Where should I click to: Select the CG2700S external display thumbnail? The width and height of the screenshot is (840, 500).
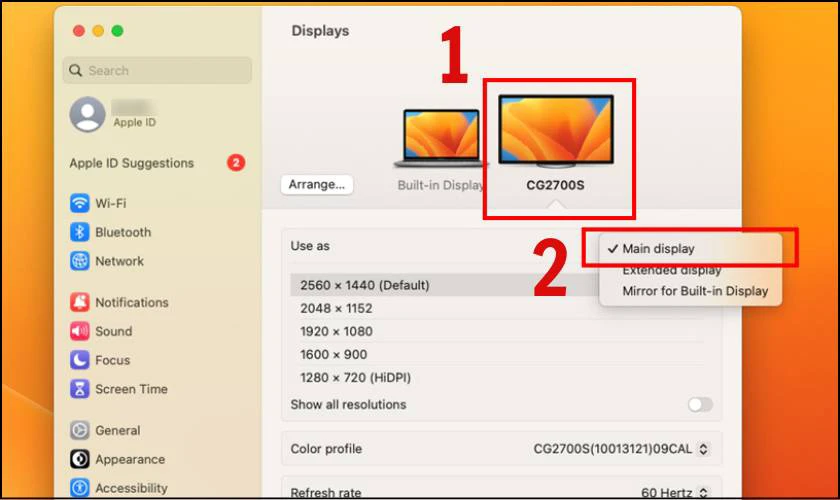(556, 132)
